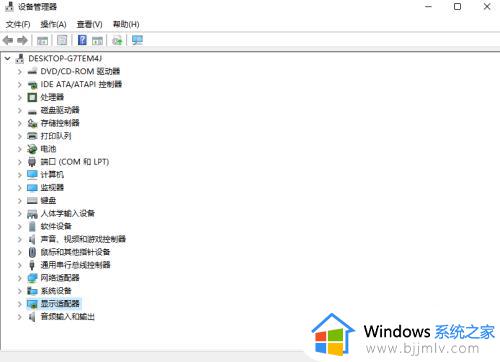Click the human interface device icon
Image resolution: width=500 pixels, height=362 pixels.
coord(32,214)
